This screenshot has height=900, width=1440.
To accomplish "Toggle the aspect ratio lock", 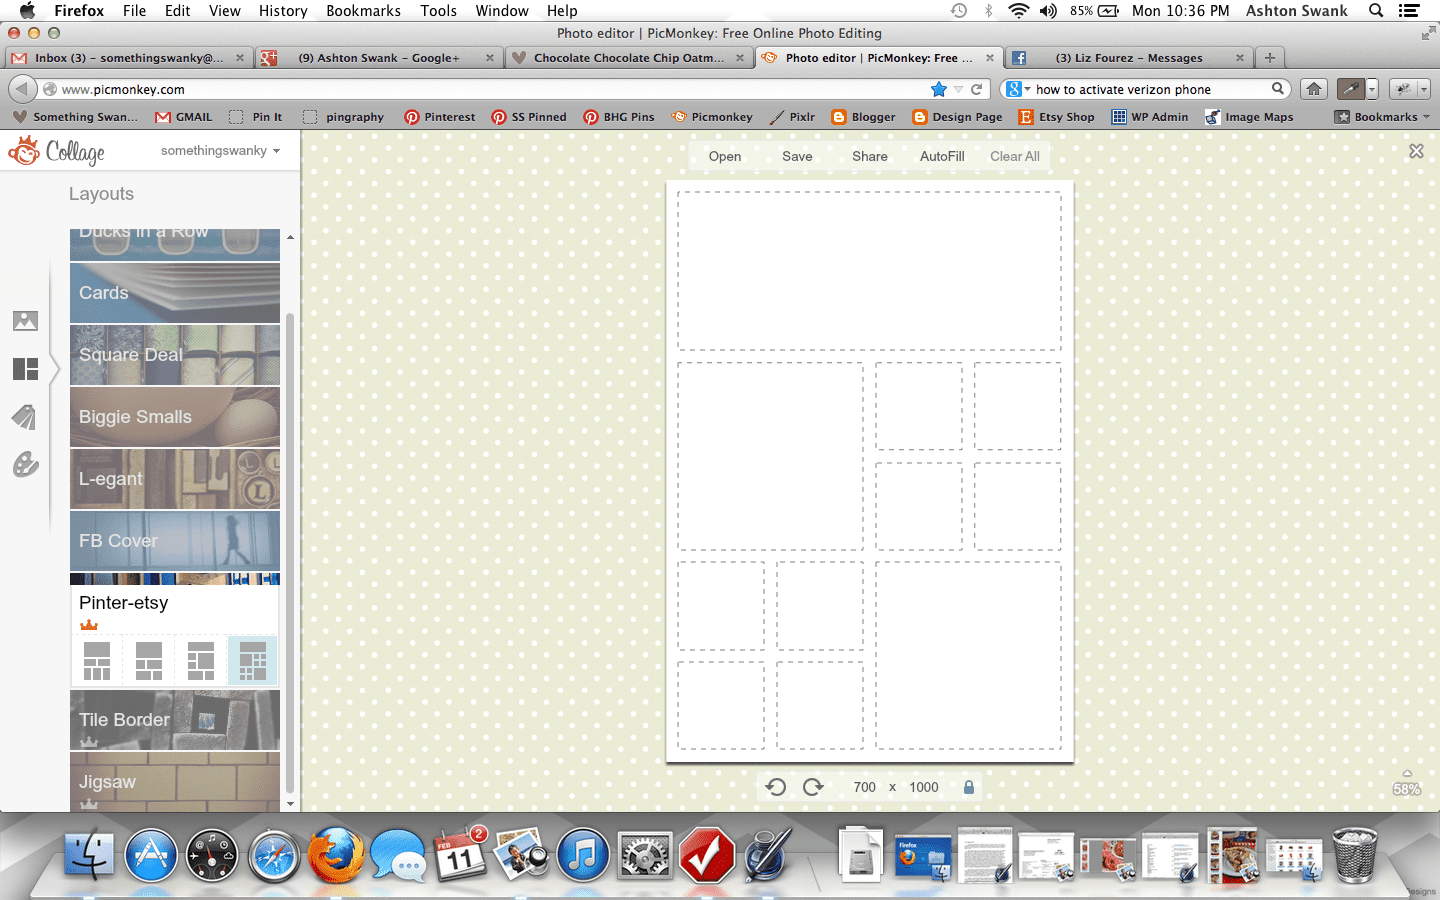I will (968, 787).
